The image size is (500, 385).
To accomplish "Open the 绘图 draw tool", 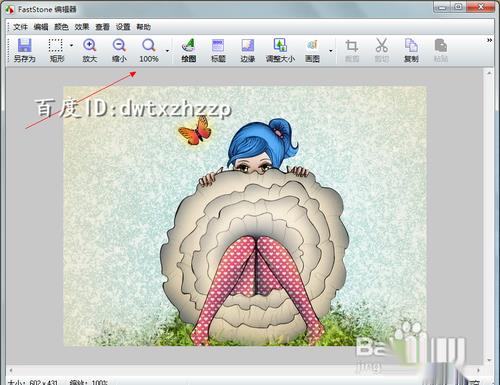I will [188, 50].
